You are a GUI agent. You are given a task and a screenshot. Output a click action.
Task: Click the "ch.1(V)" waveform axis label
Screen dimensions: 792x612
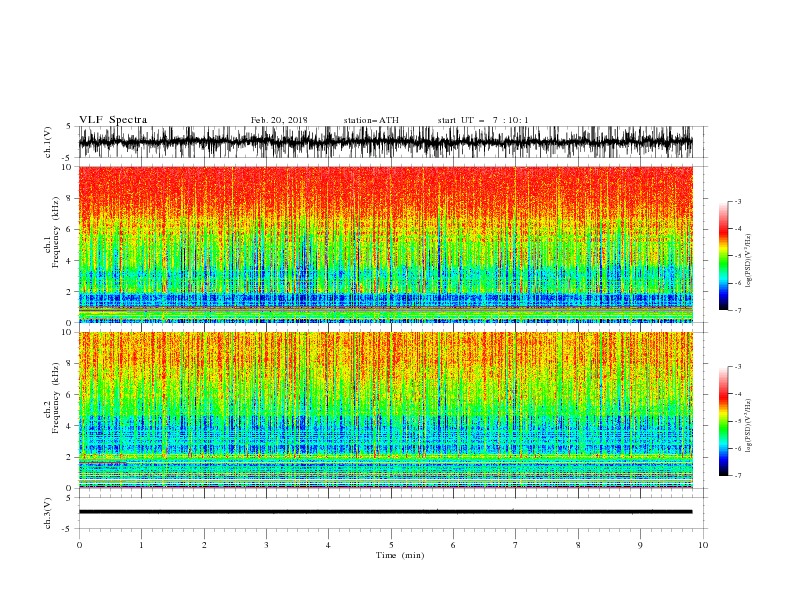(x=48, y=142)
